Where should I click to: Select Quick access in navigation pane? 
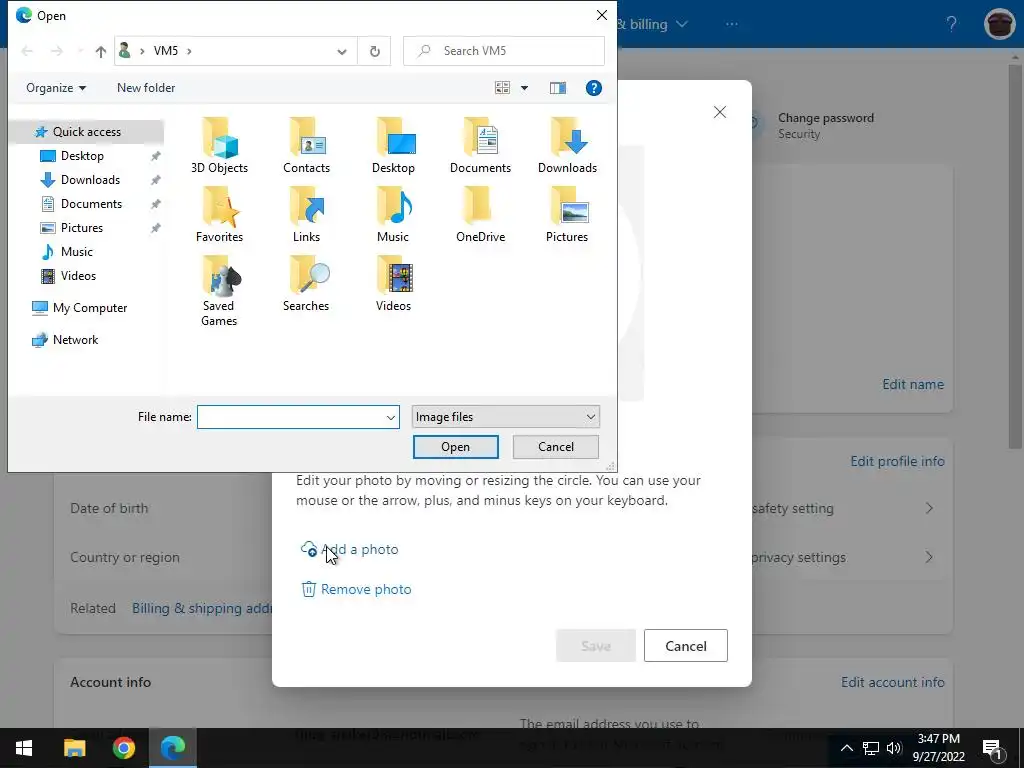(86, 132)
